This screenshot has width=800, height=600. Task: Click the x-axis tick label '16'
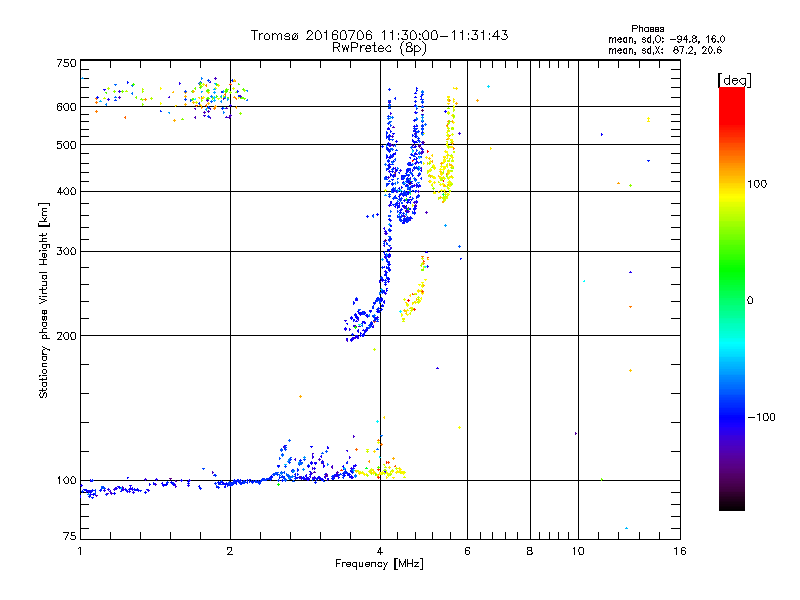click(680, 551)
